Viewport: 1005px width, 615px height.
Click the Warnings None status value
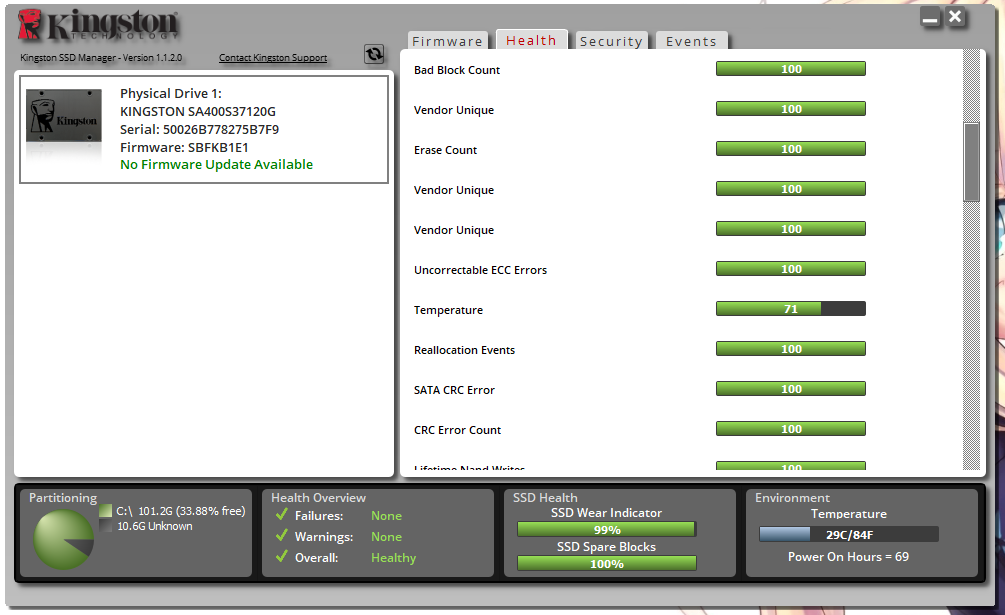coord(386,537)
